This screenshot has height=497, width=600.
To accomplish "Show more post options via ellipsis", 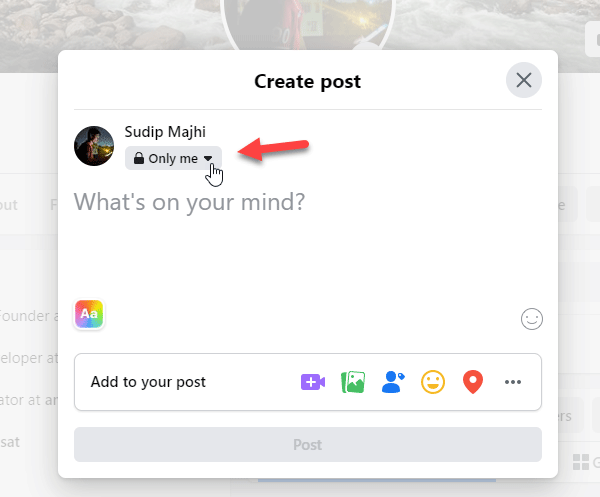I will click(x=513, y=382).
